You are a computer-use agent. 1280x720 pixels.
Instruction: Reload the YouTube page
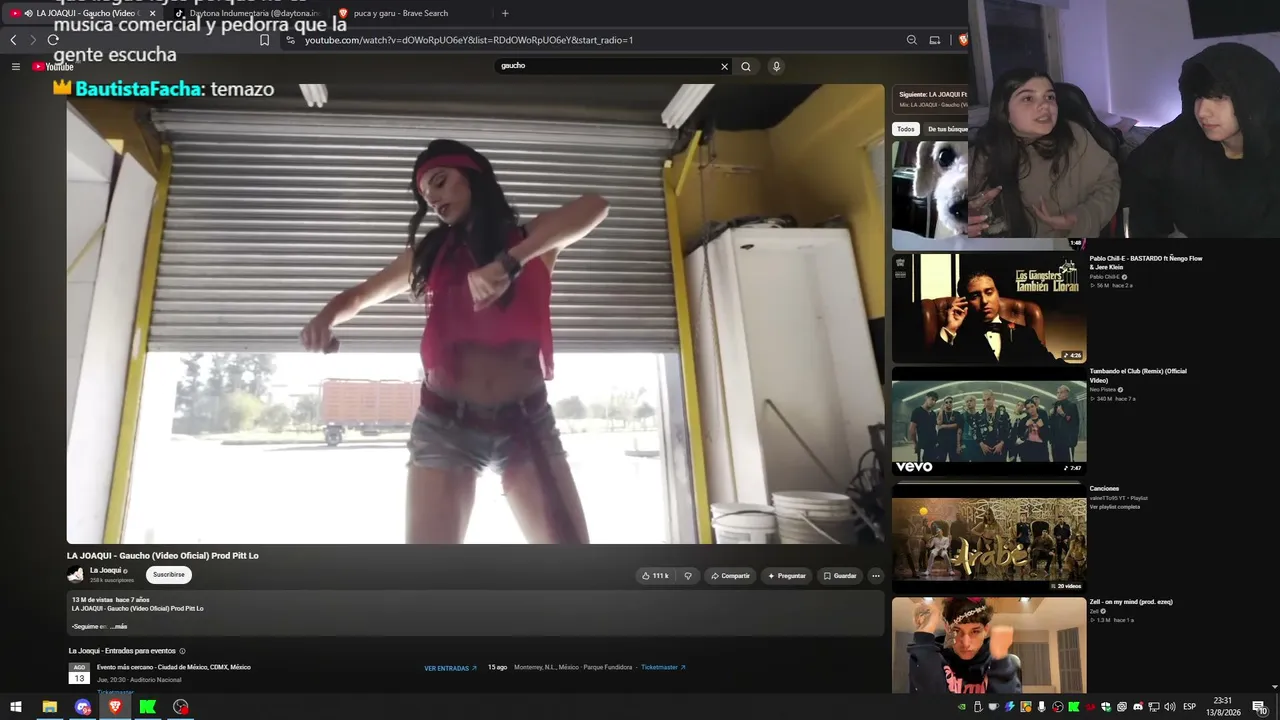pos(53,40)
